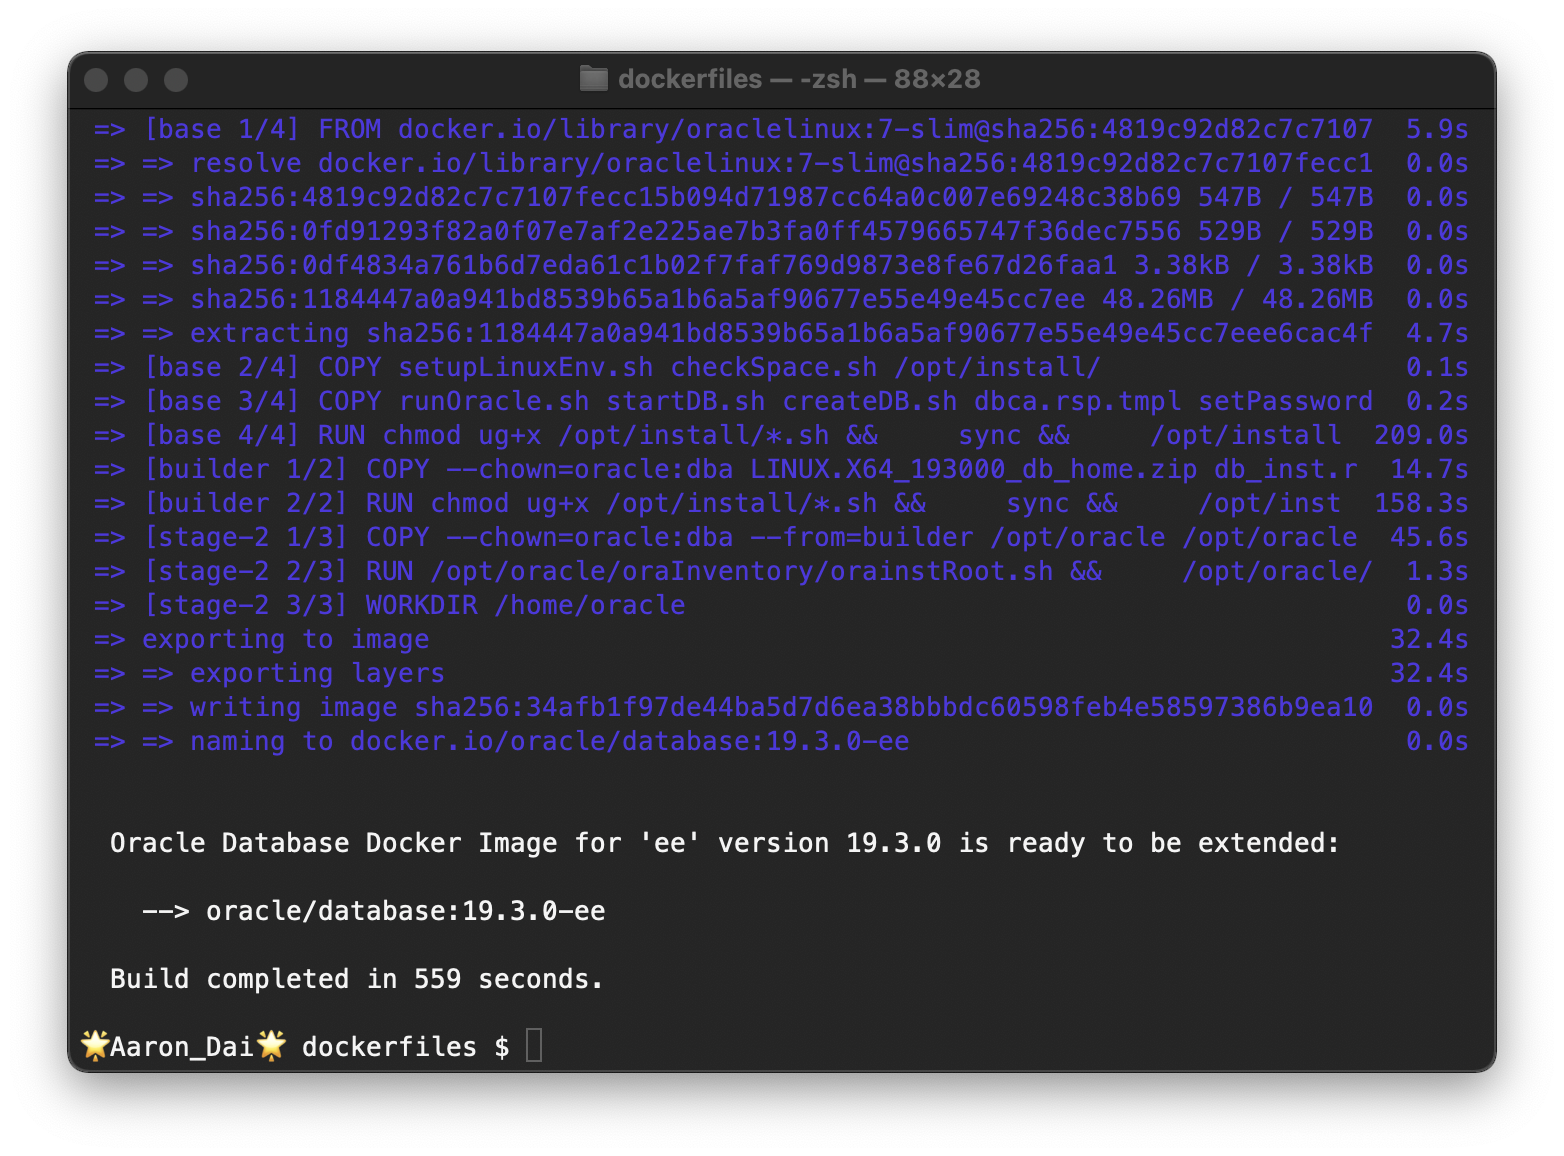Image resolution: width=1564 pixels, height=1156 pixels.
Task: Click the sha256:4819c92d82c7c7107fecc15b094d line
Action: pos(781,198)
